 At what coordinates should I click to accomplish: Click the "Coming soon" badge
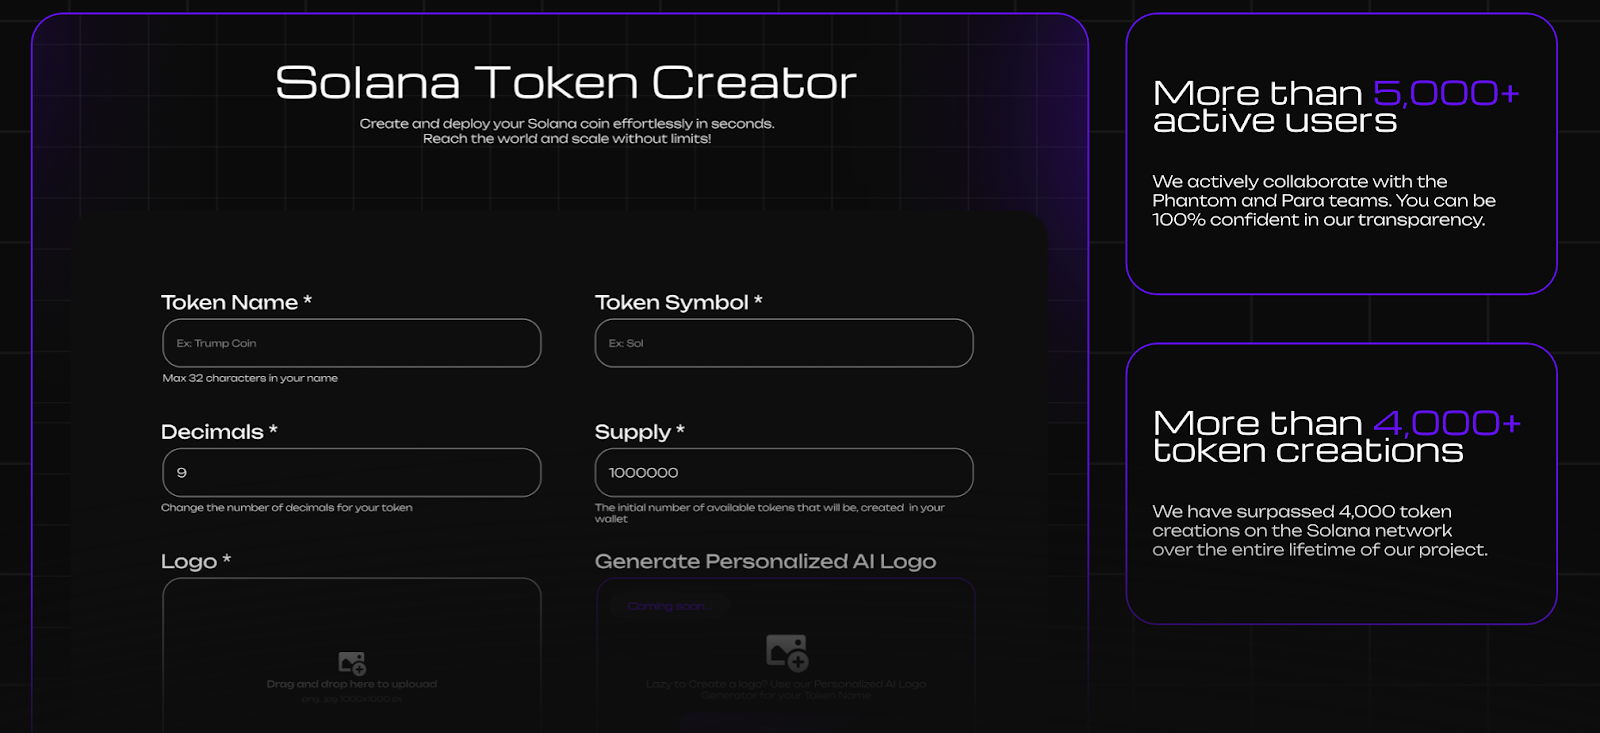pos(666,606)
